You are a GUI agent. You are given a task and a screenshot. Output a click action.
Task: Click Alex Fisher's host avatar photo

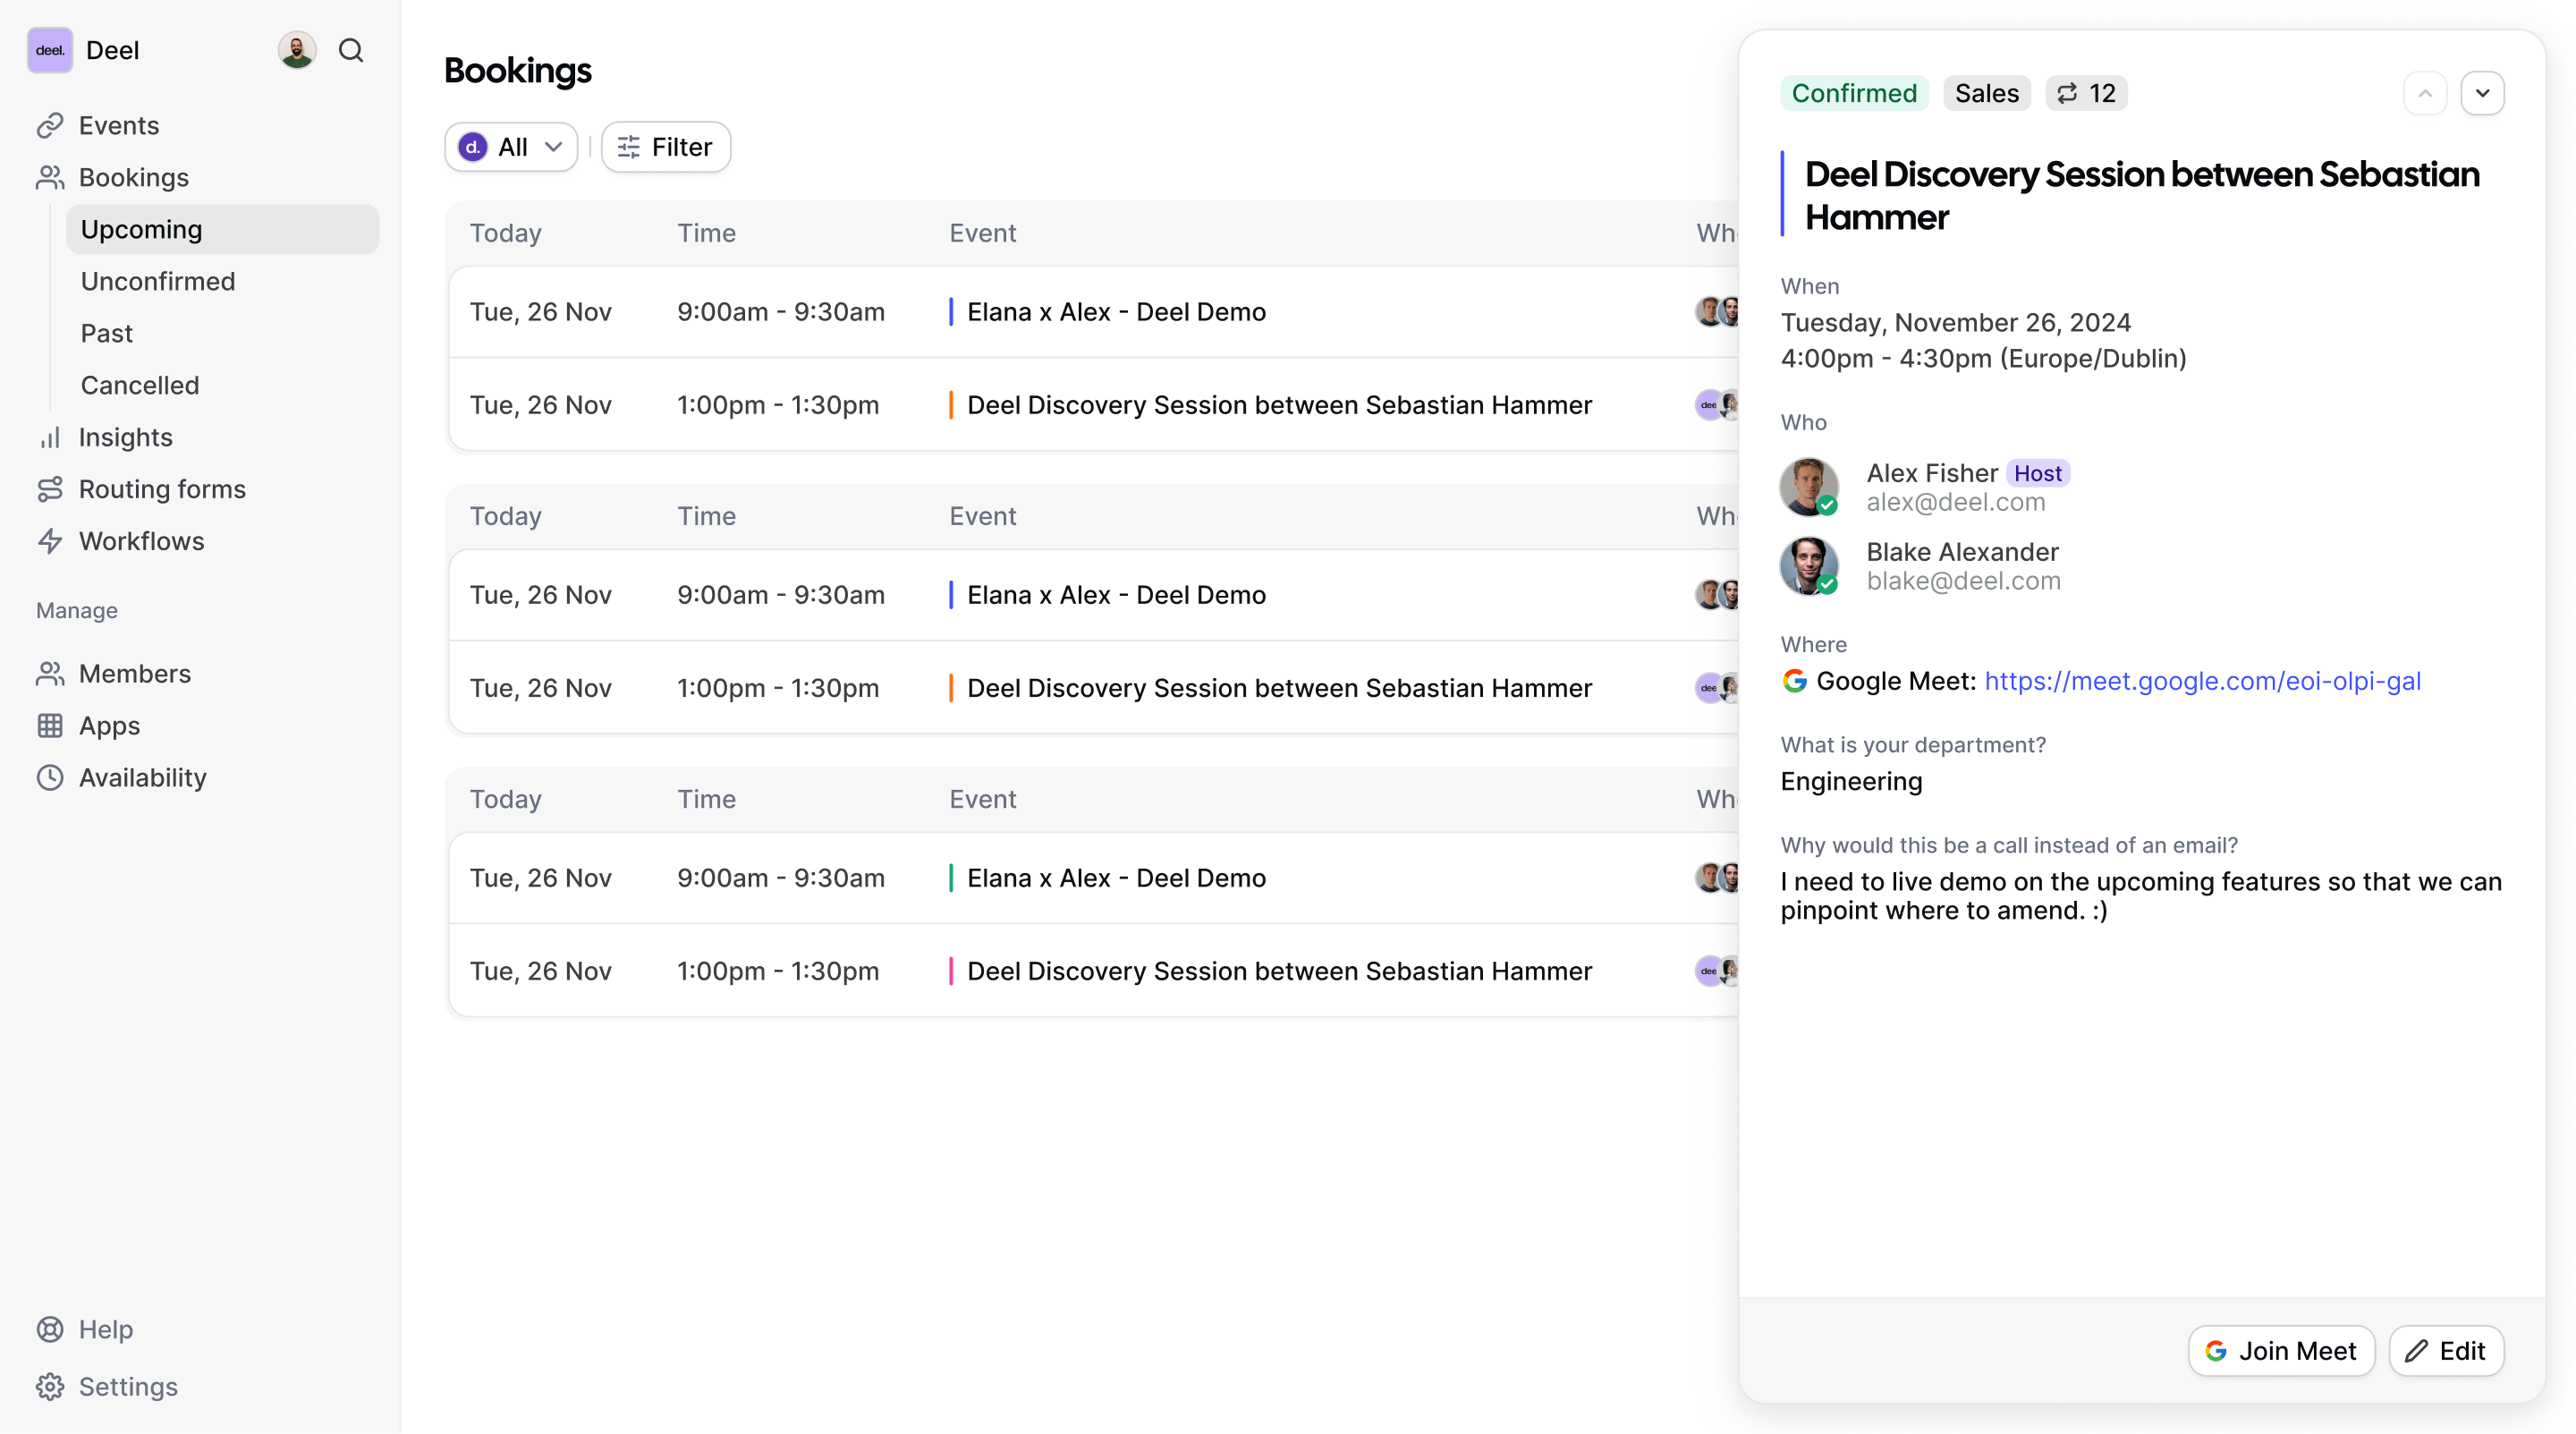click(x=1808, y=487)
